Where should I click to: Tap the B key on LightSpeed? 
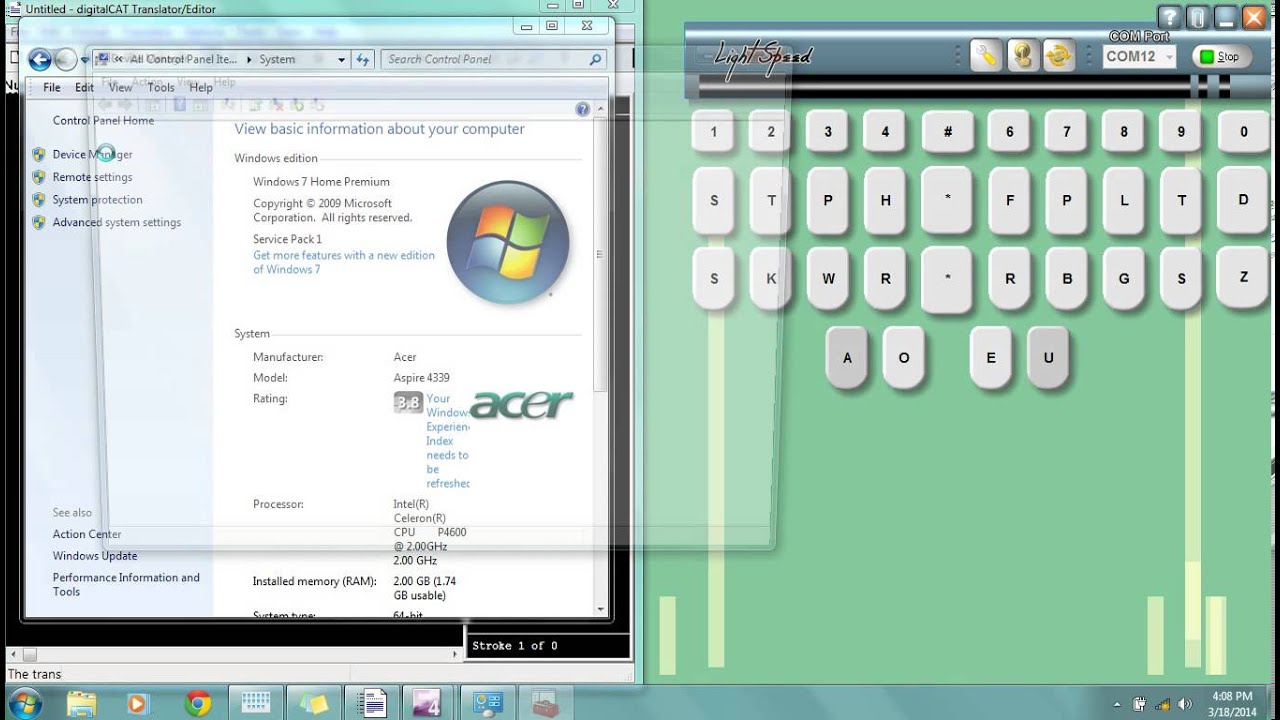point(1066,279)
